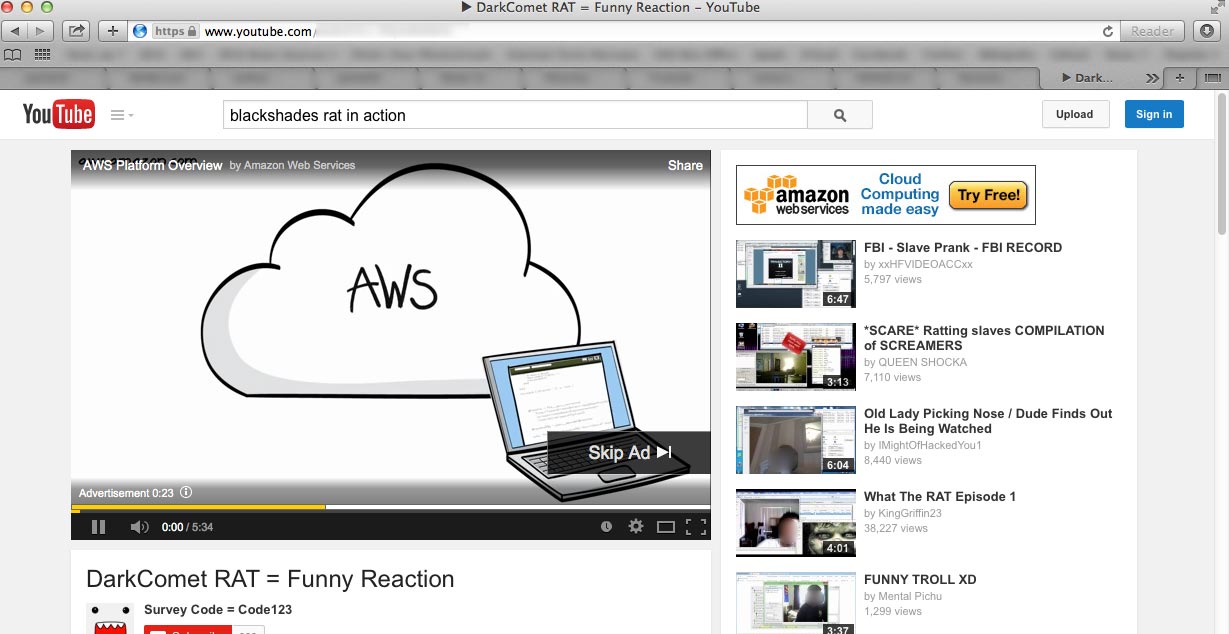Click the ad info icon beside Advertisement
The height and width of the screenshot is (634, 1229).
[186, 493]
